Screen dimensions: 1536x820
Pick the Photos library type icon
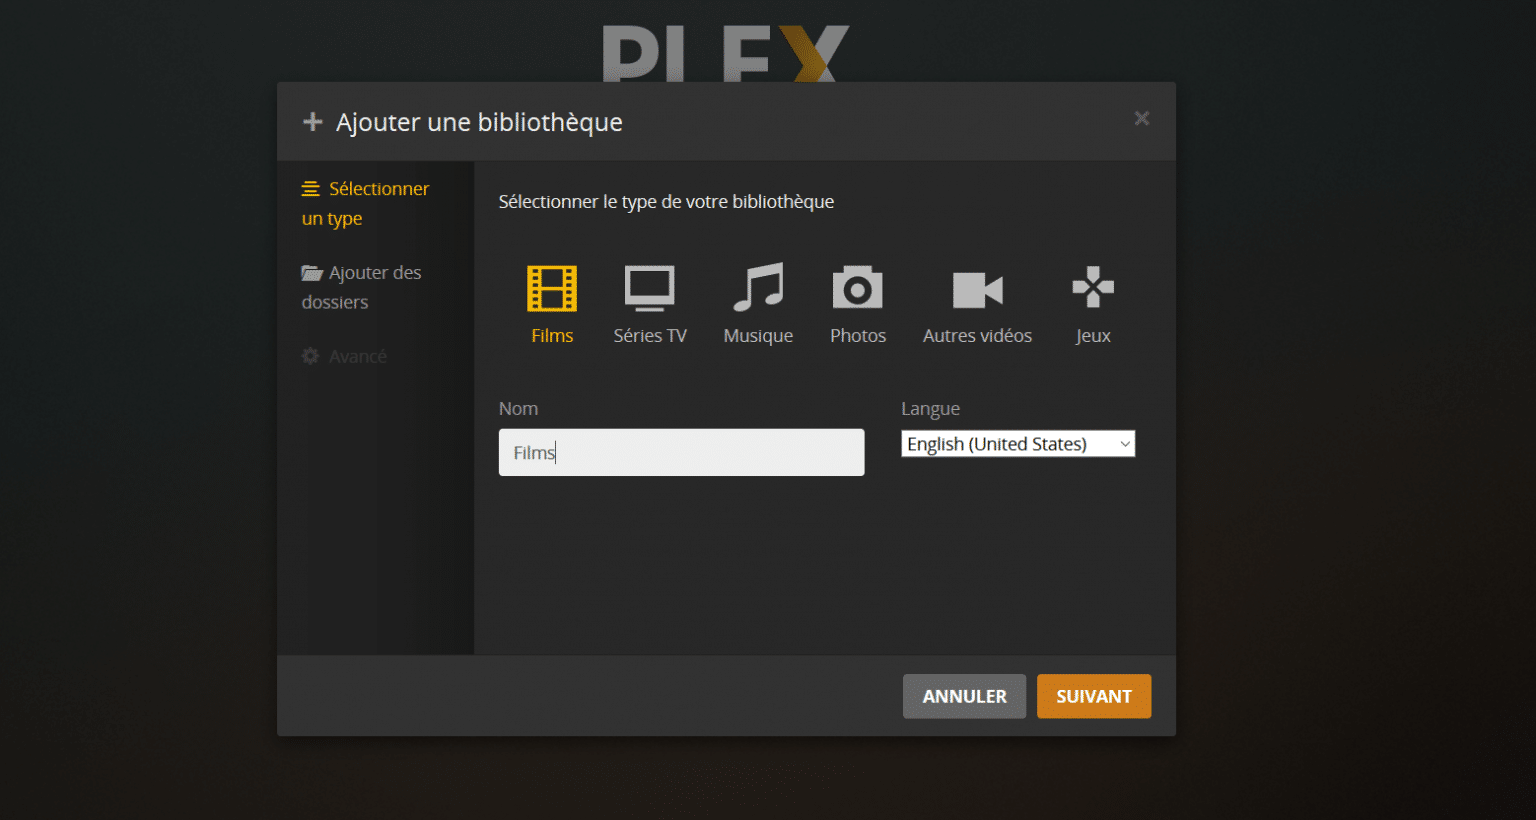tap(857, 288)
